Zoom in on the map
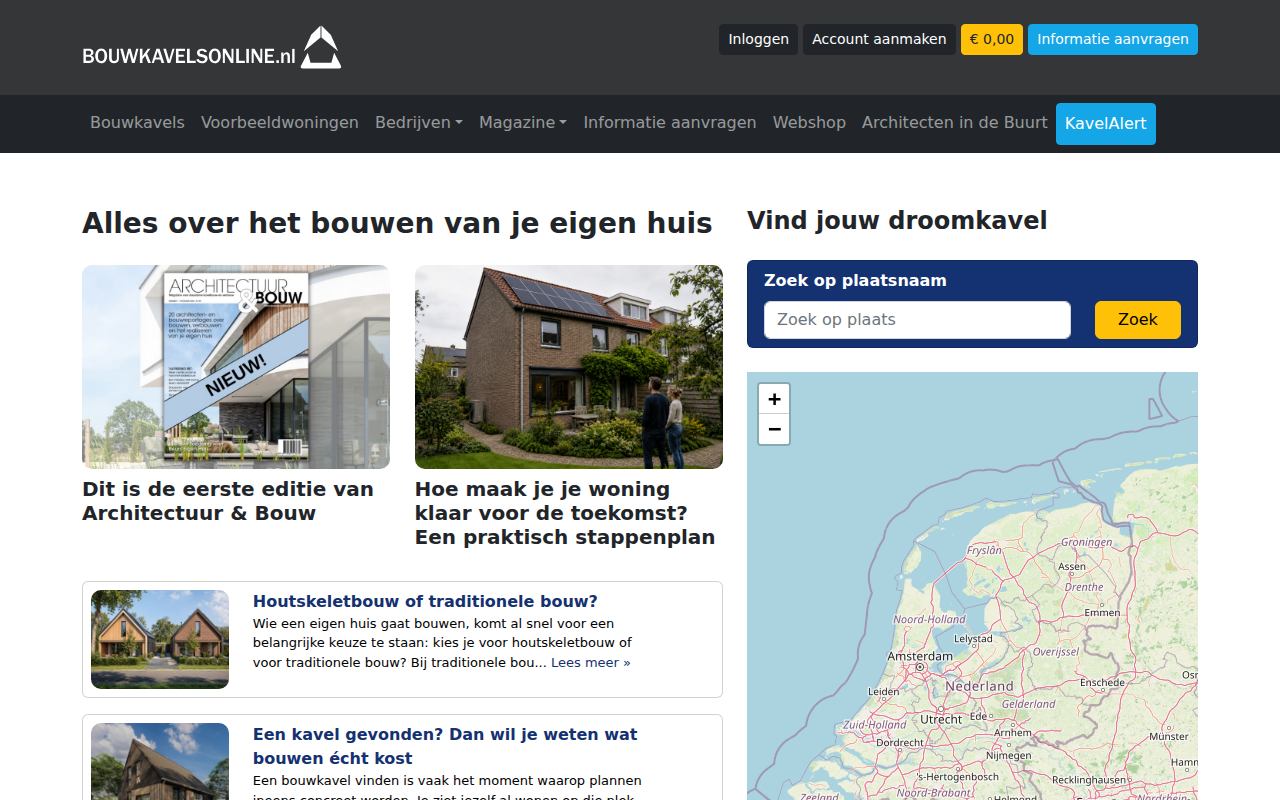The width and height of the screenshot is (1280, 800). pos(774,399)
